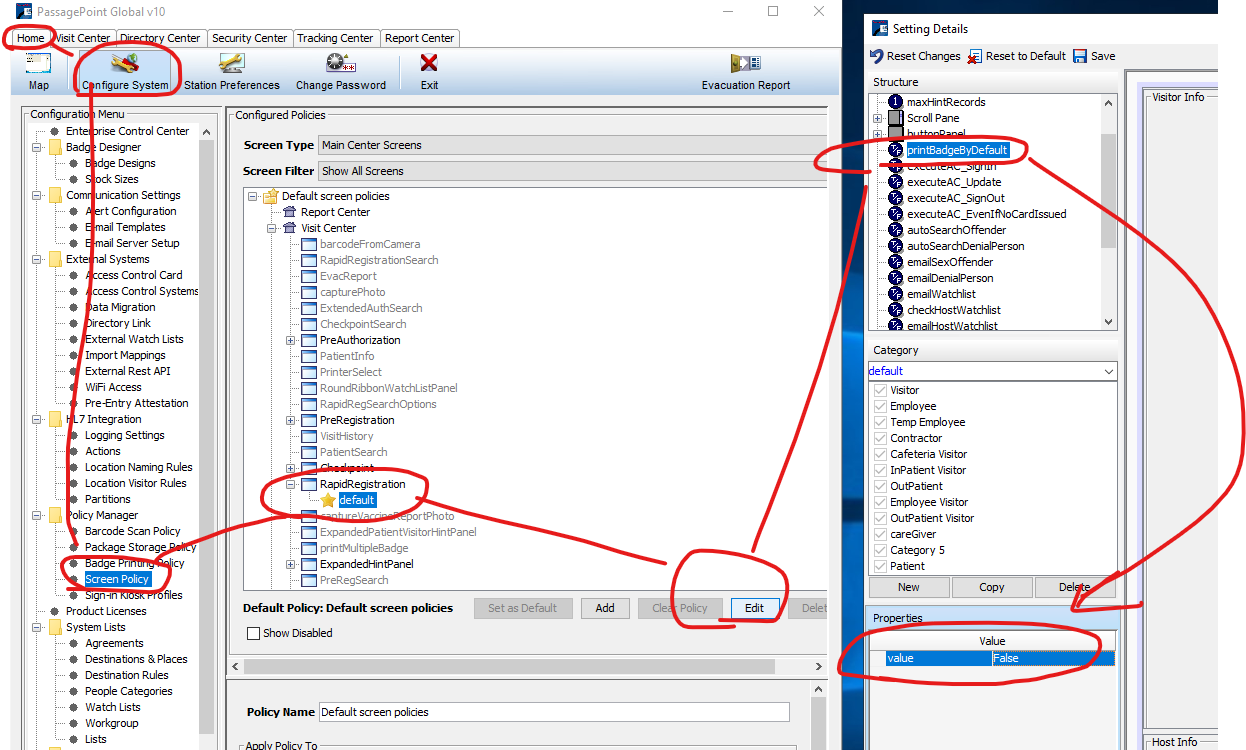Click the Add policy button
Viewport: 1246px width, 750px height.
pyautogui.click(x=605, y=608)
